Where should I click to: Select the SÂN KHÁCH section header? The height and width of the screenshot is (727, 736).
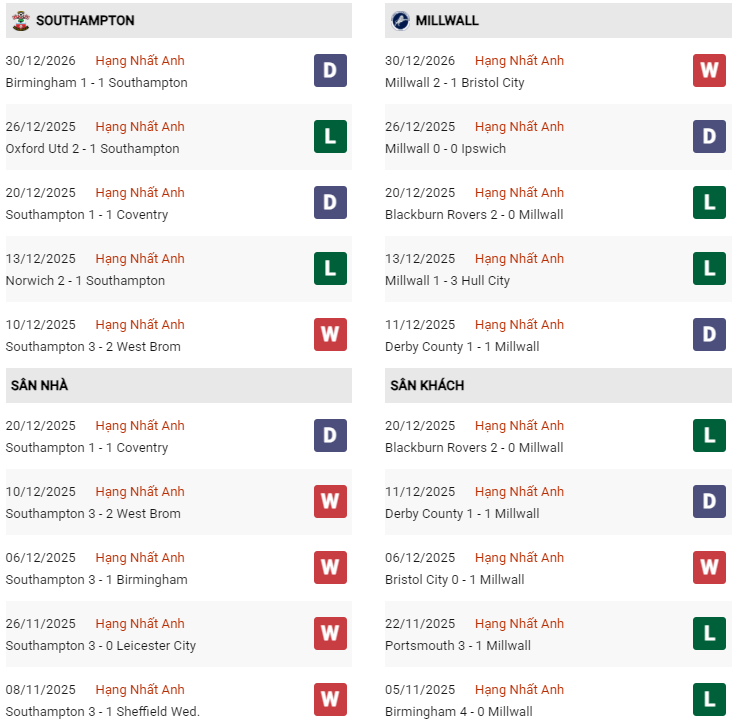coord(427,385)
